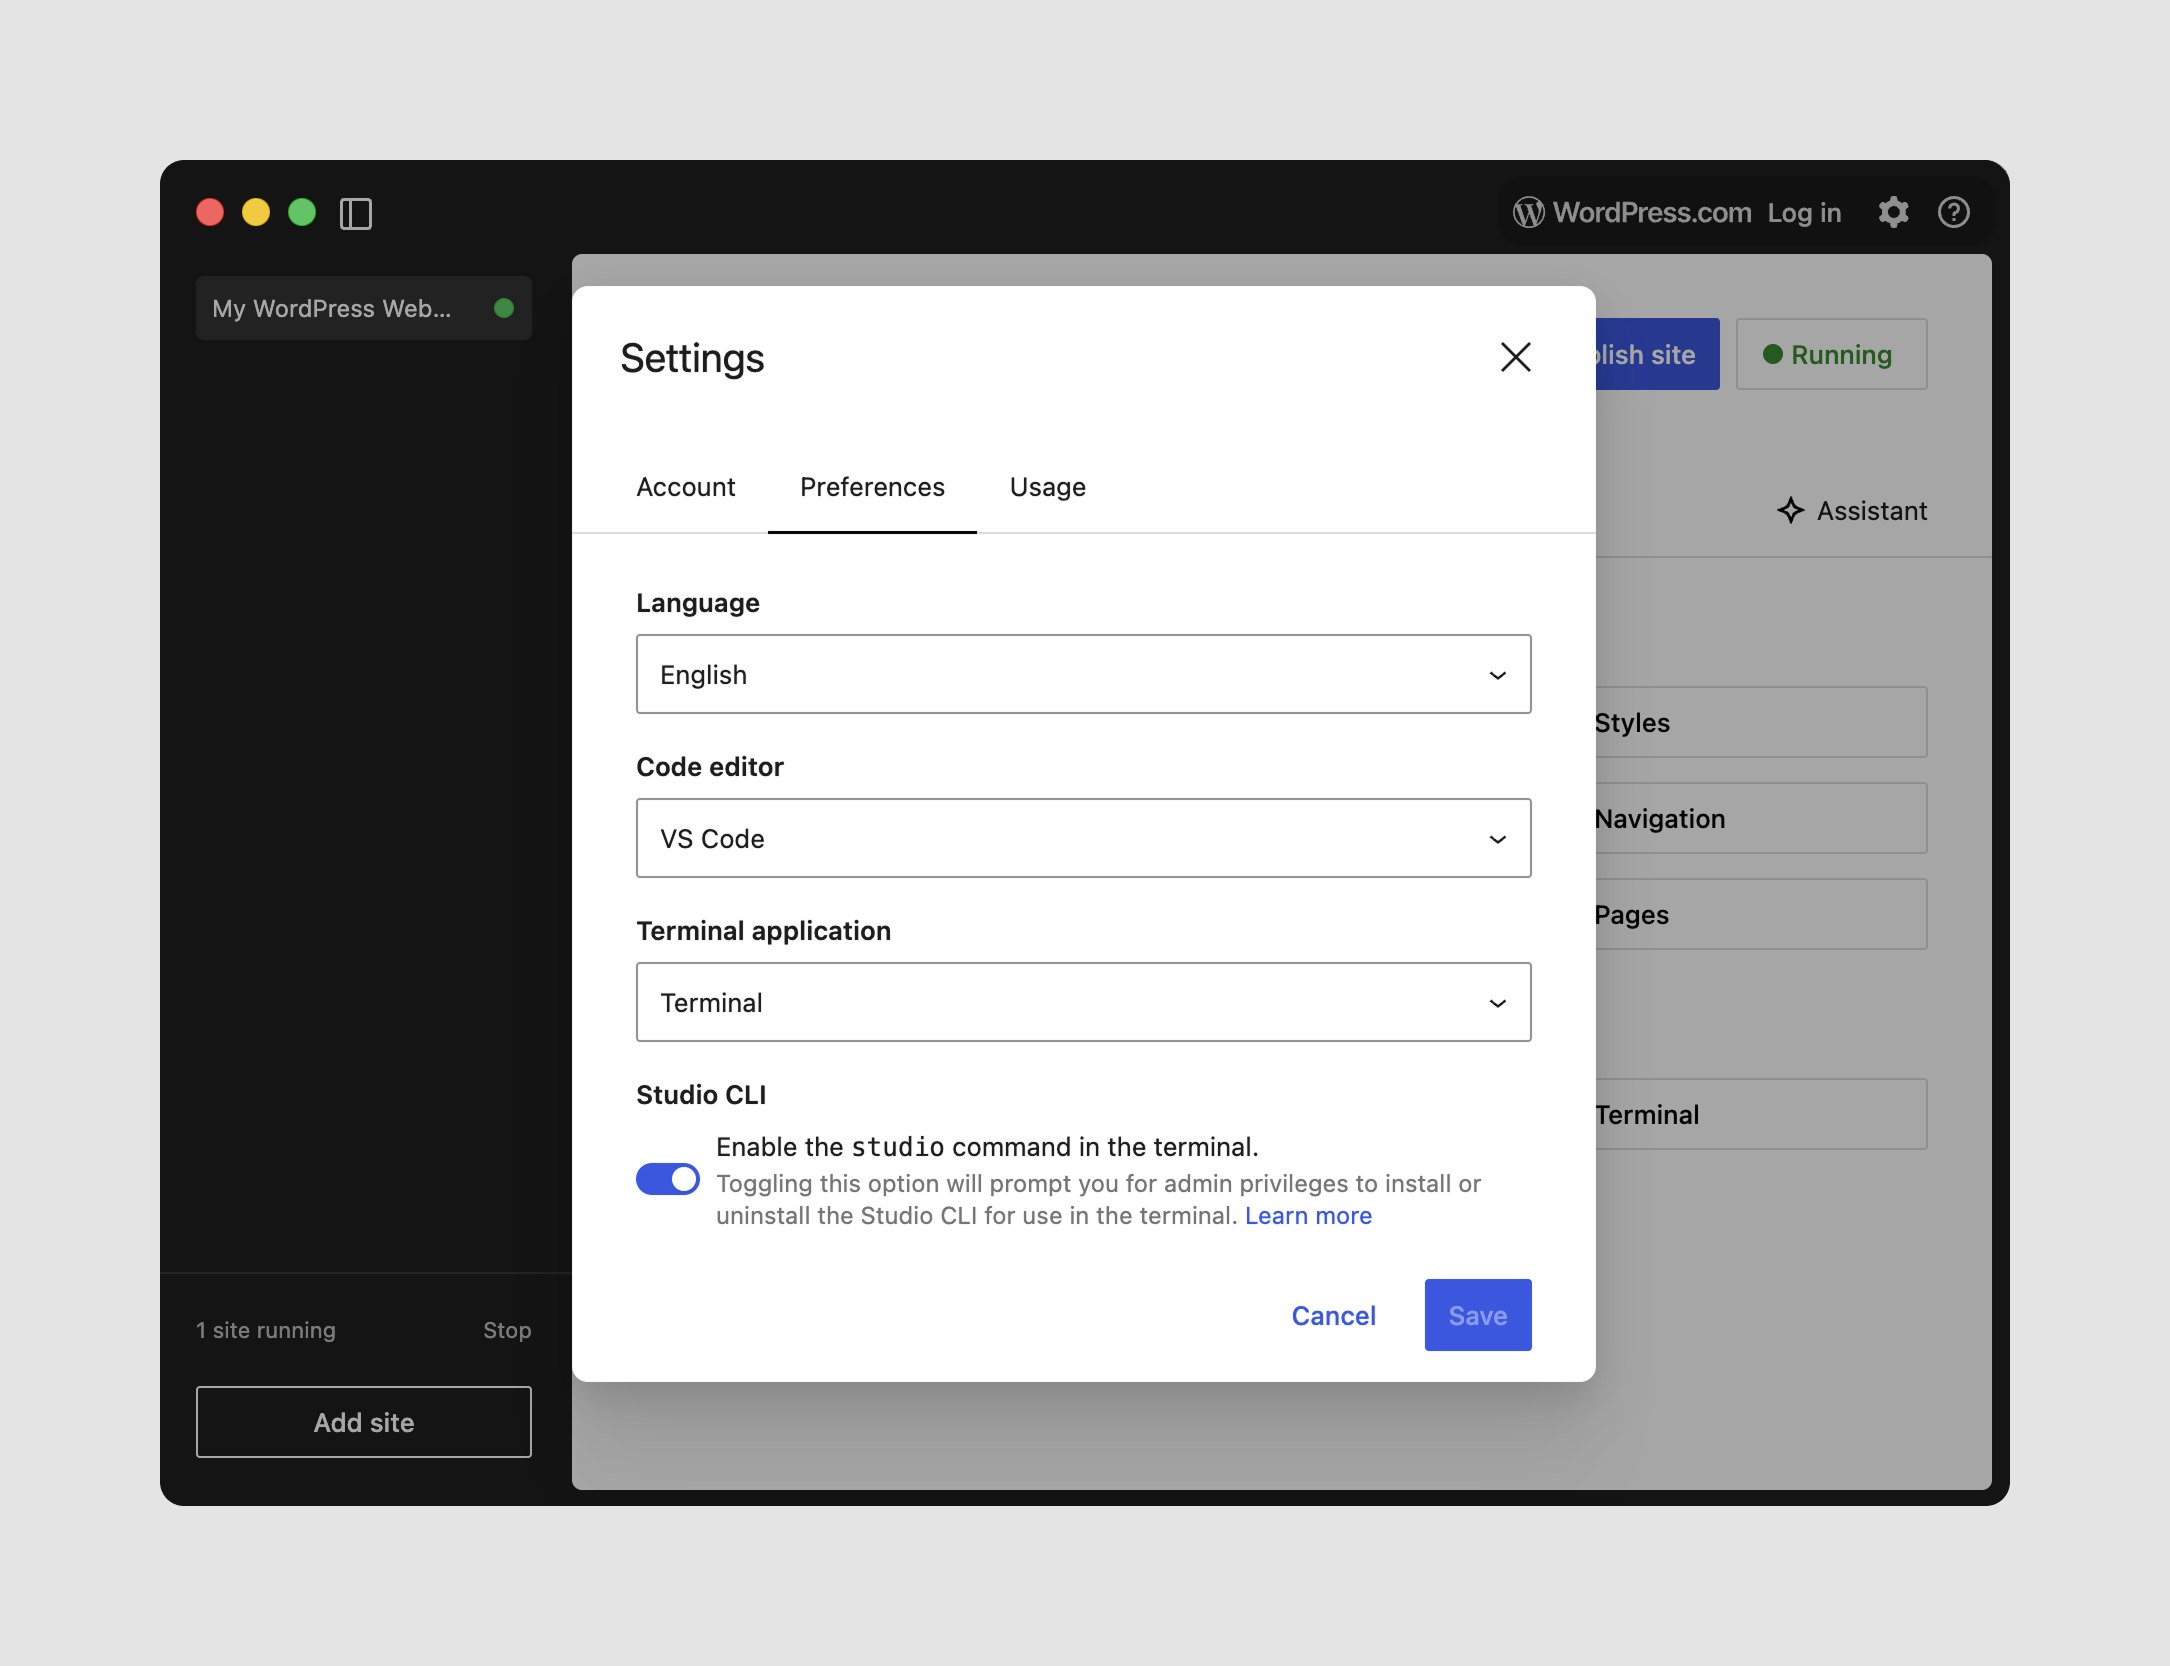This screenshot has height=1666, width=2170.
Task: Save the preference changes
Action: [1477, 1315]
